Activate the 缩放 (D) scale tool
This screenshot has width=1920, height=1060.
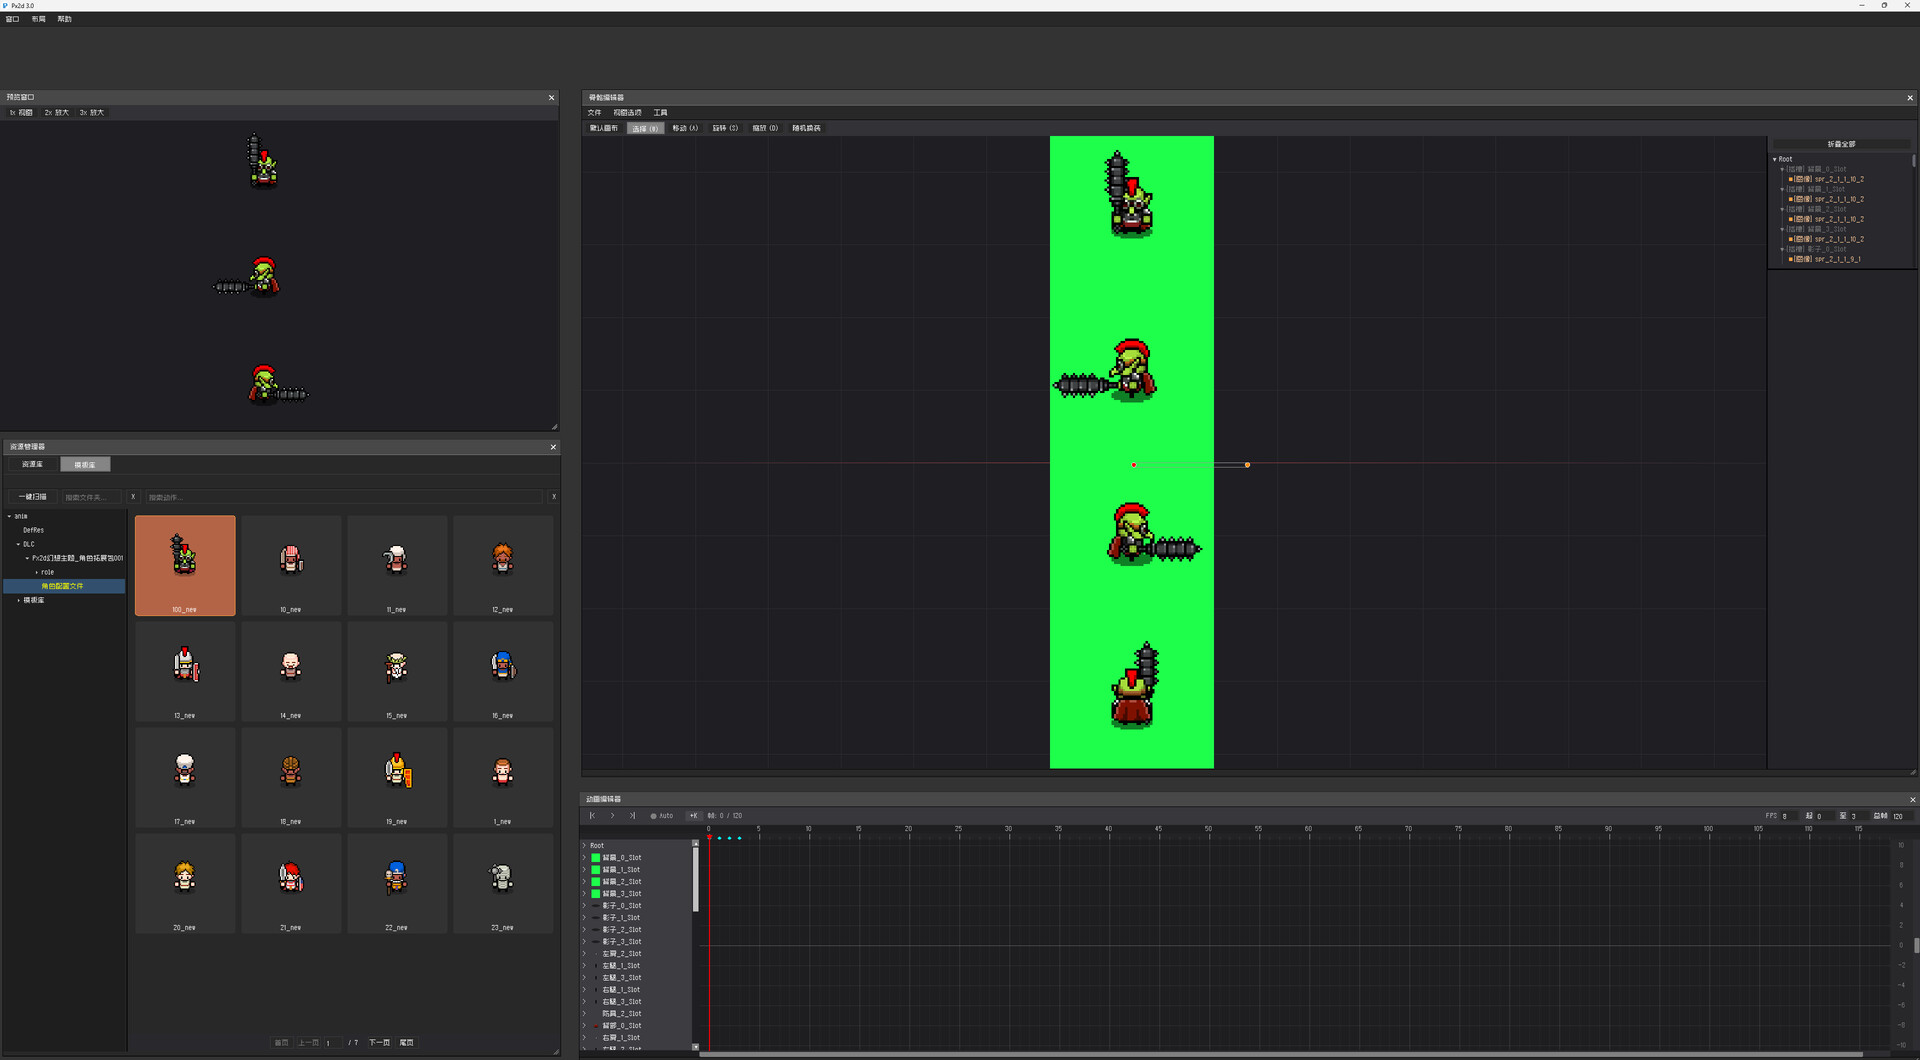click(765, 128)
